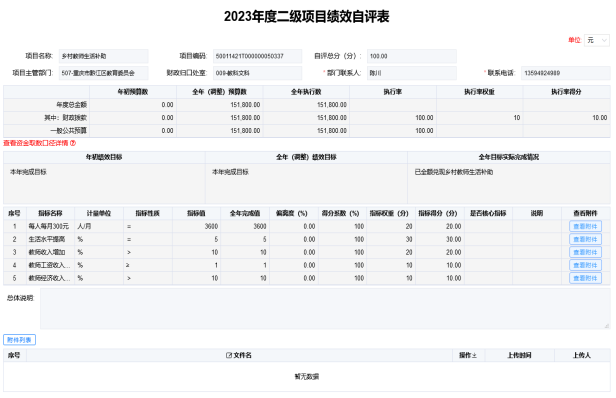View attachment for 教师收入增加 row
Viewport: 616px width, 398px height.
point(585,252)
